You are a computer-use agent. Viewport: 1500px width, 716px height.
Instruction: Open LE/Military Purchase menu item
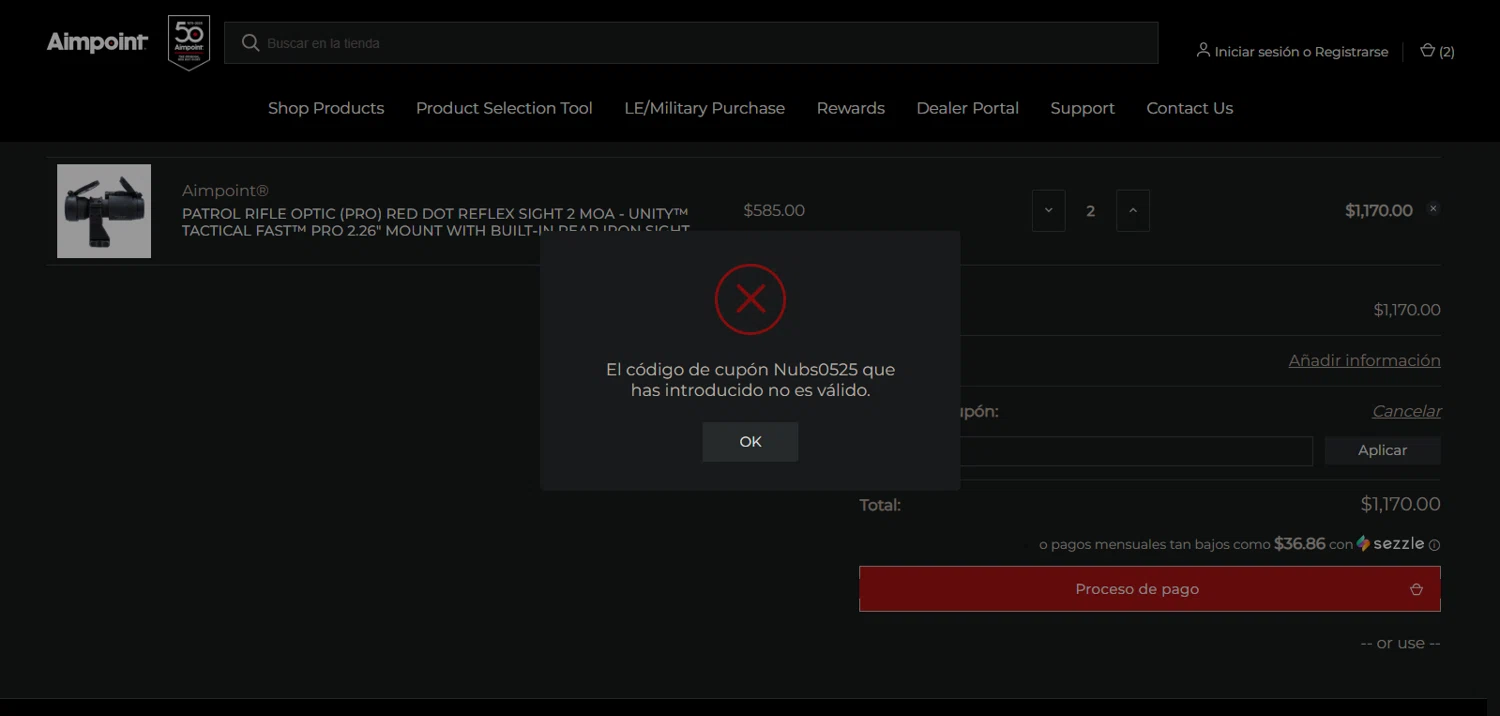(x=704, y=108)
